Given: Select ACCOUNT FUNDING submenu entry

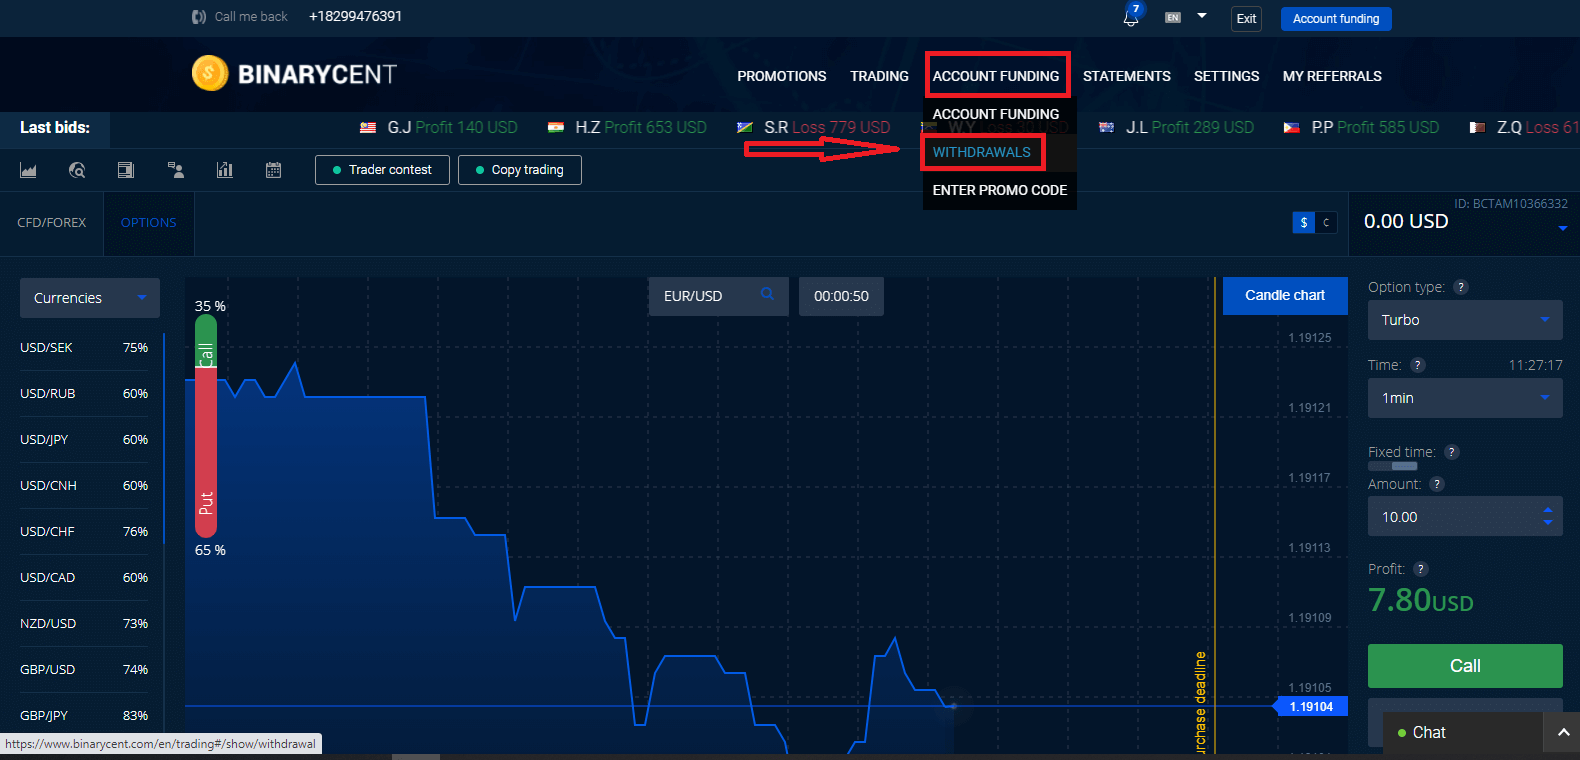Looking at the screenshot, I should [996, 114].
